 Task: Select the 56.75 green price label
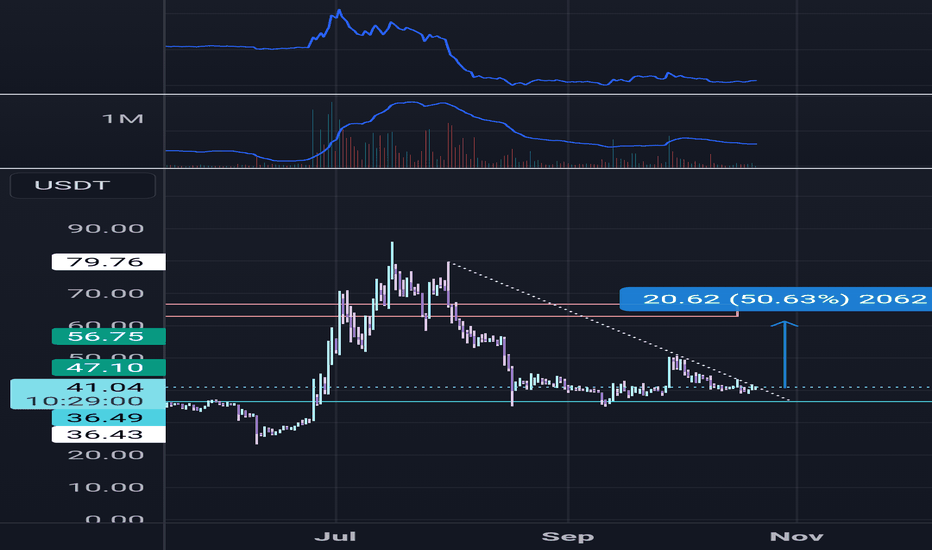click(108, 337)
